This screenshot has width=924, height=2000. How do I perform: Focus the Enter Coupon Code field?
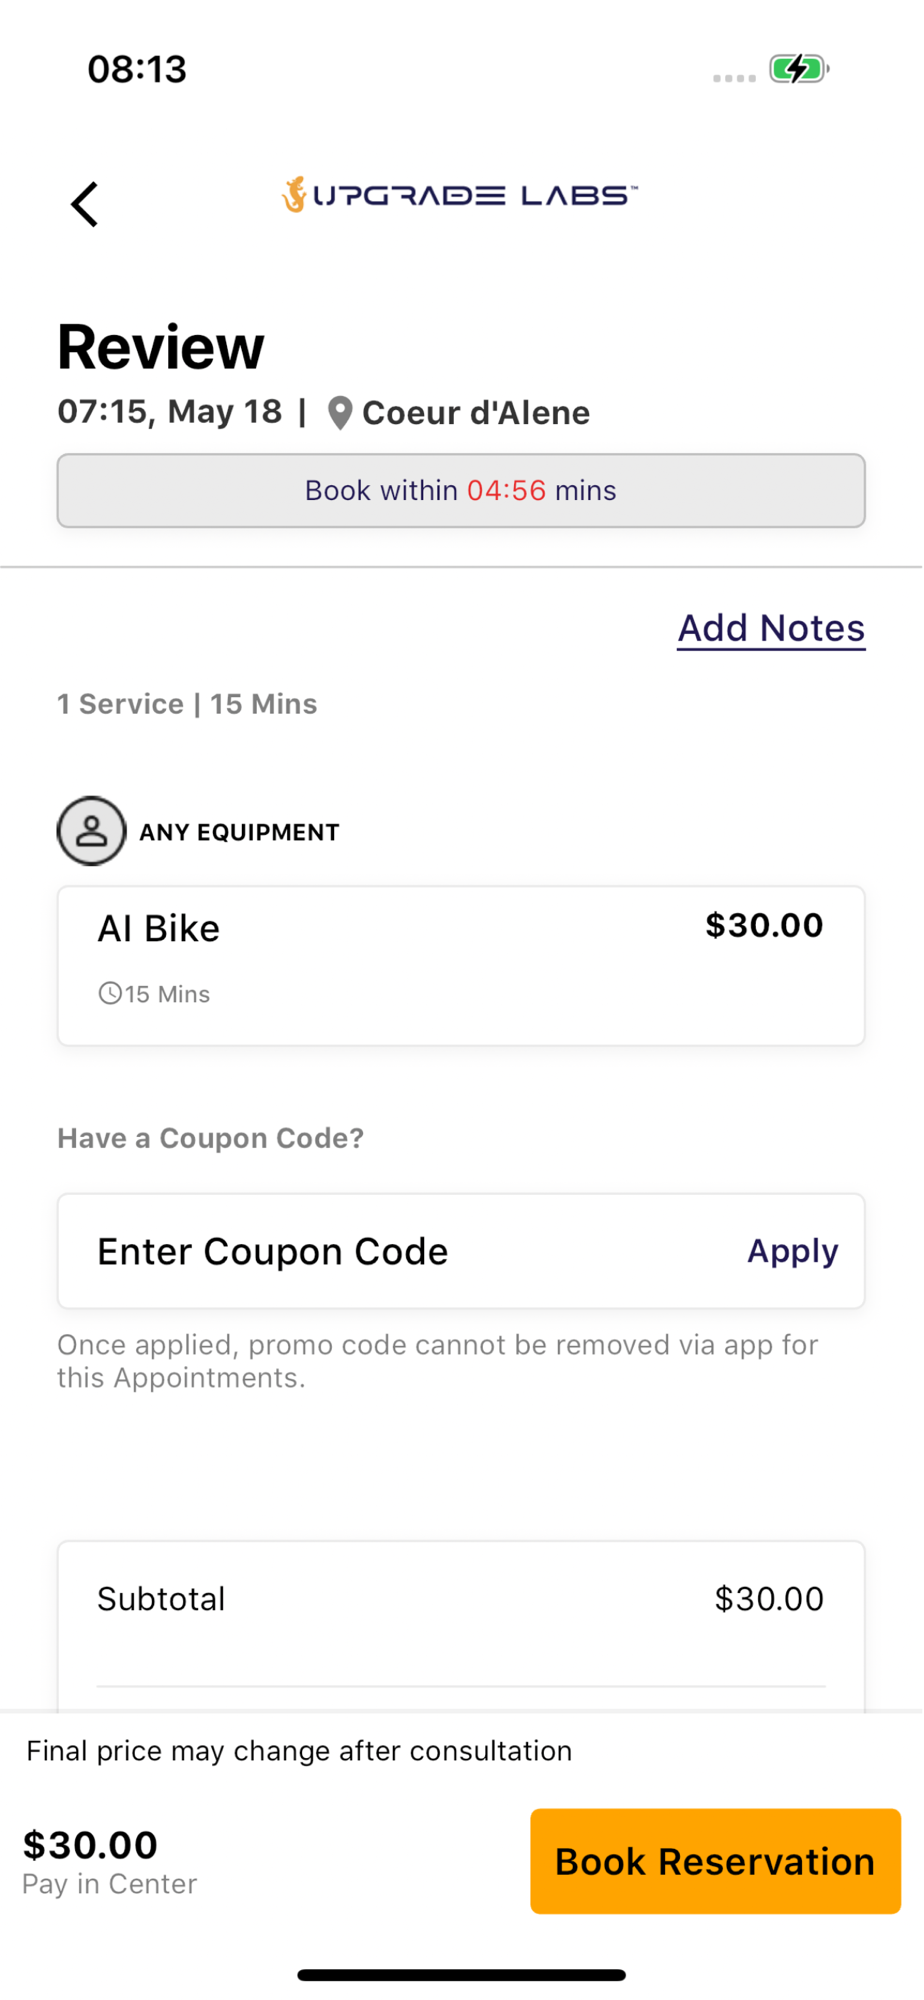click(x=400, y=1251)
